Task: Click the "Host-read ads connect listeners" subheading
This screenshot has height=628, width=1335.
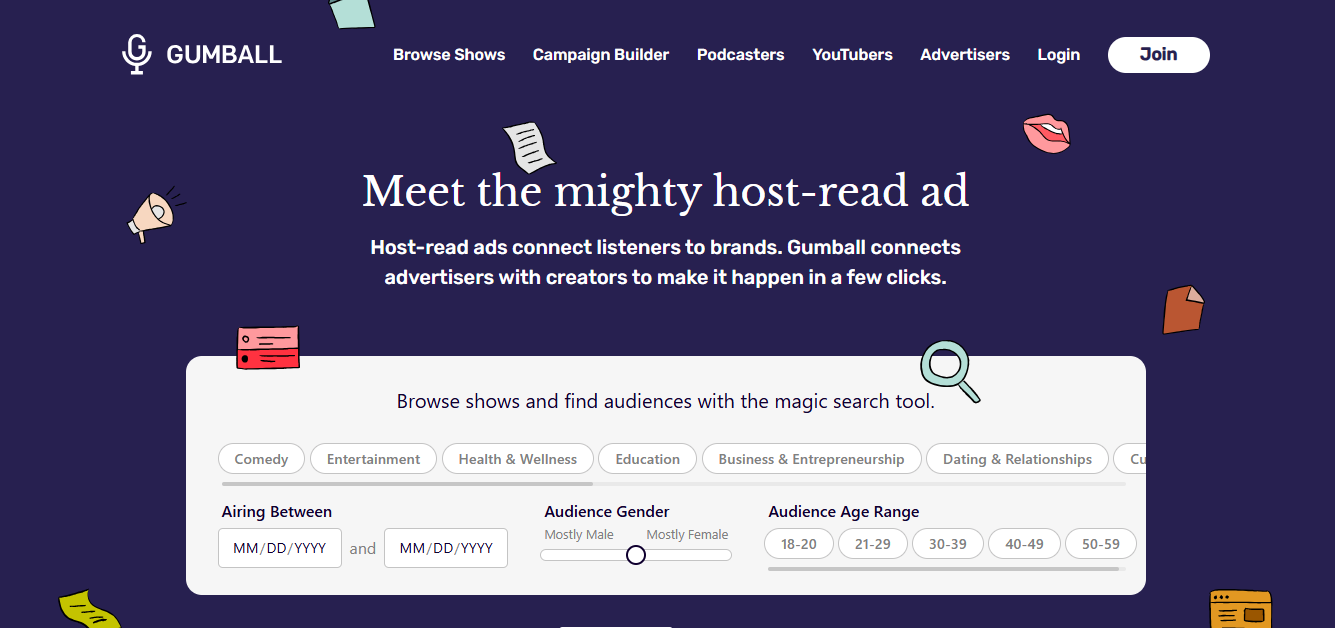Action: coord(666,262)
